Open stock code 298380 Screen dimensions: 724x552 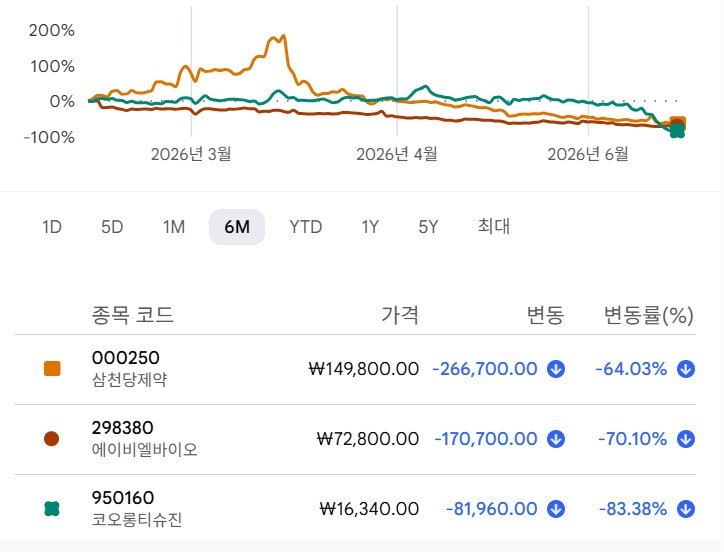click(122, 428)
